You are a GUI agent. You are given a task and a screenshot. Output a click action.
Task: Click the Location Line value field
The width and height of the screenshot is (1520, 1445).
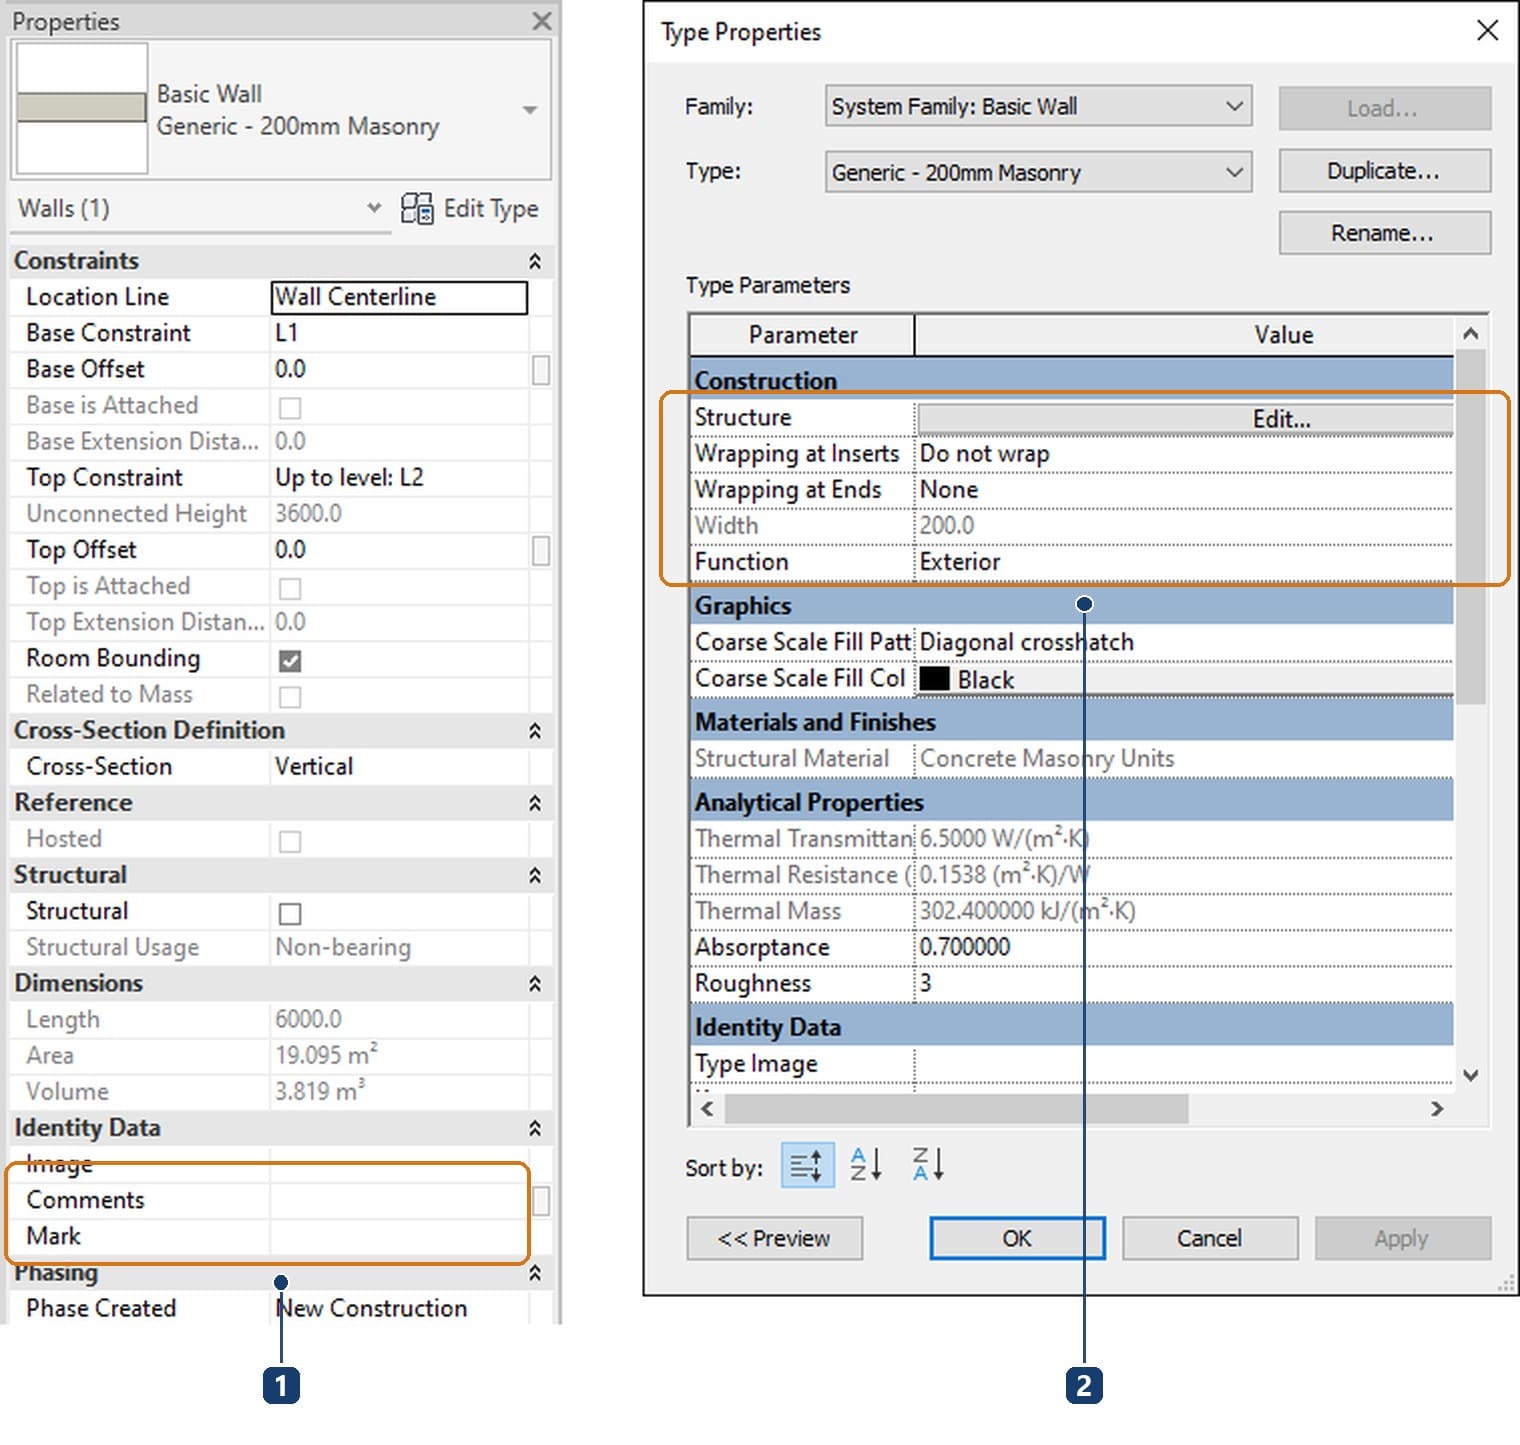click(x=399, y=297)
